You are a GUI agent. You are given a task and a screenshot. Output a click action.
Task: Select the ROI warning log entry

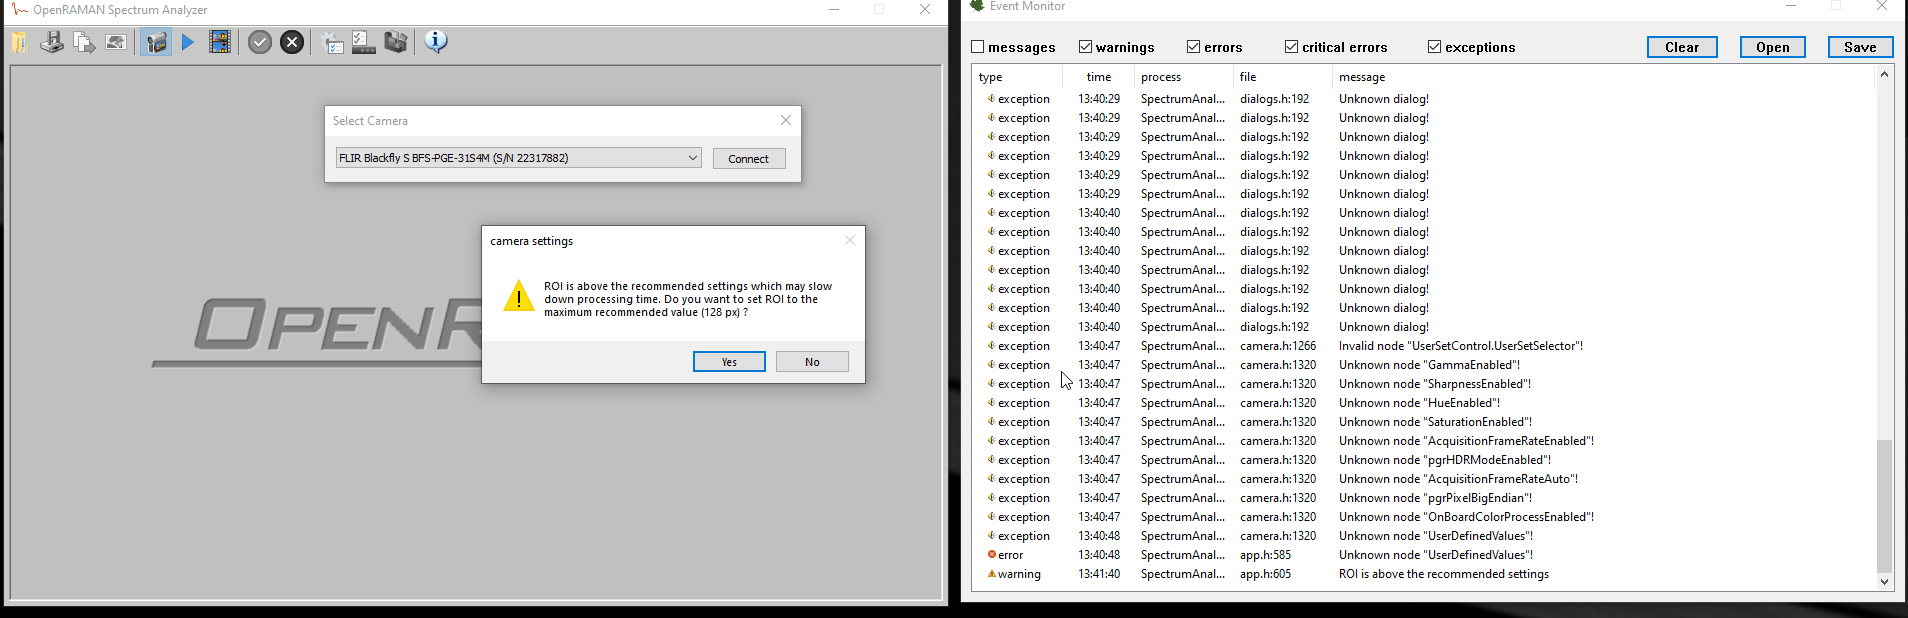(x=1443, y=574)
